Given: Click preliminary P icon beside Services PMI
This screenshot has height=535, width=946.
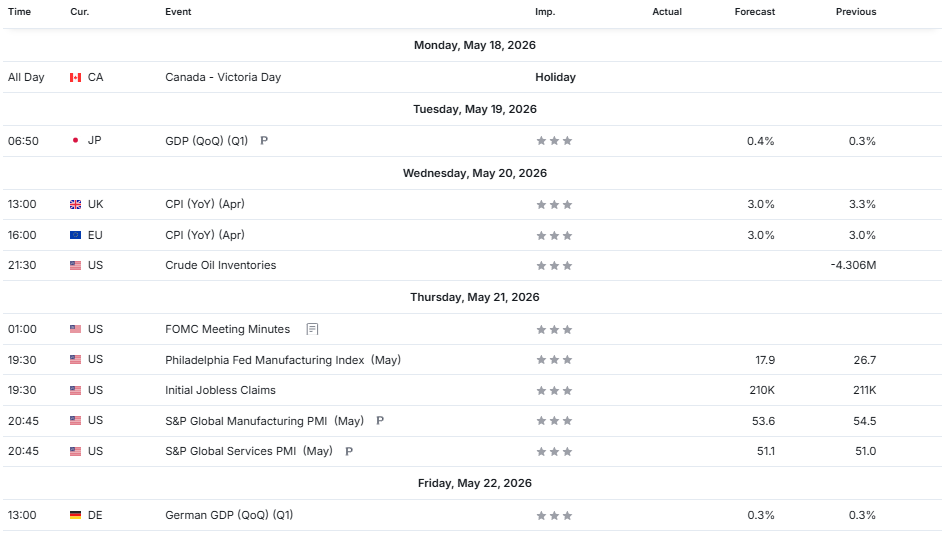Looking at the screenshot, I should [x=349, y=451].
